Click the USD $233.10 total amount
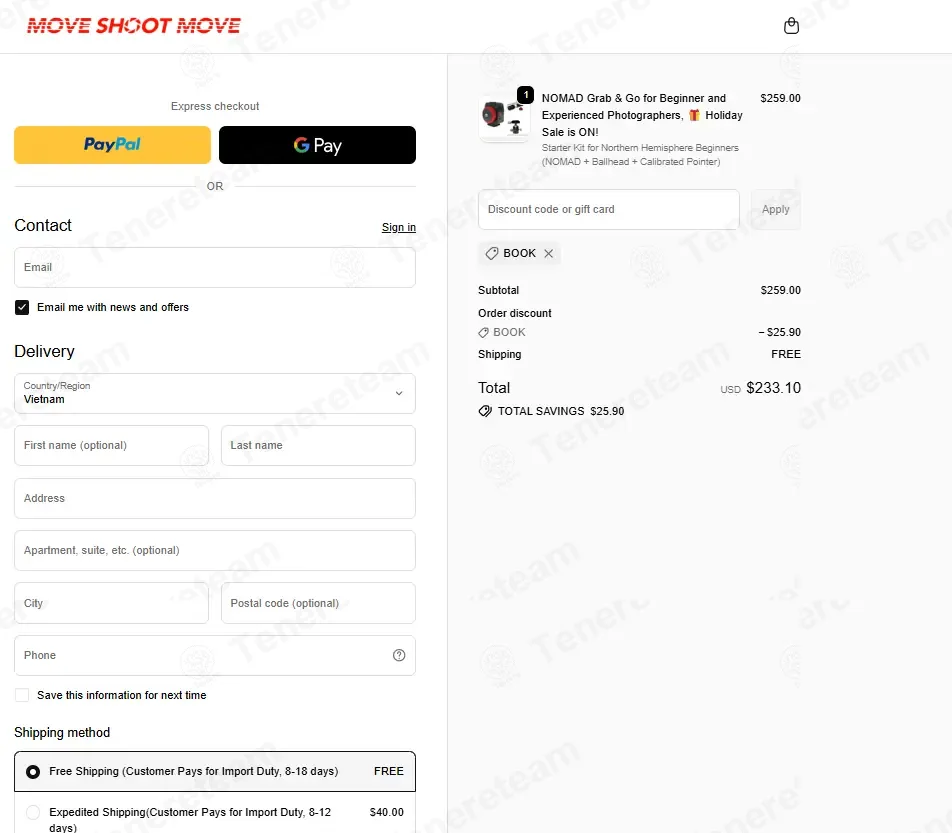Viewport: 952px width, 833px height. pyautogui.click(x=760, y=388)
